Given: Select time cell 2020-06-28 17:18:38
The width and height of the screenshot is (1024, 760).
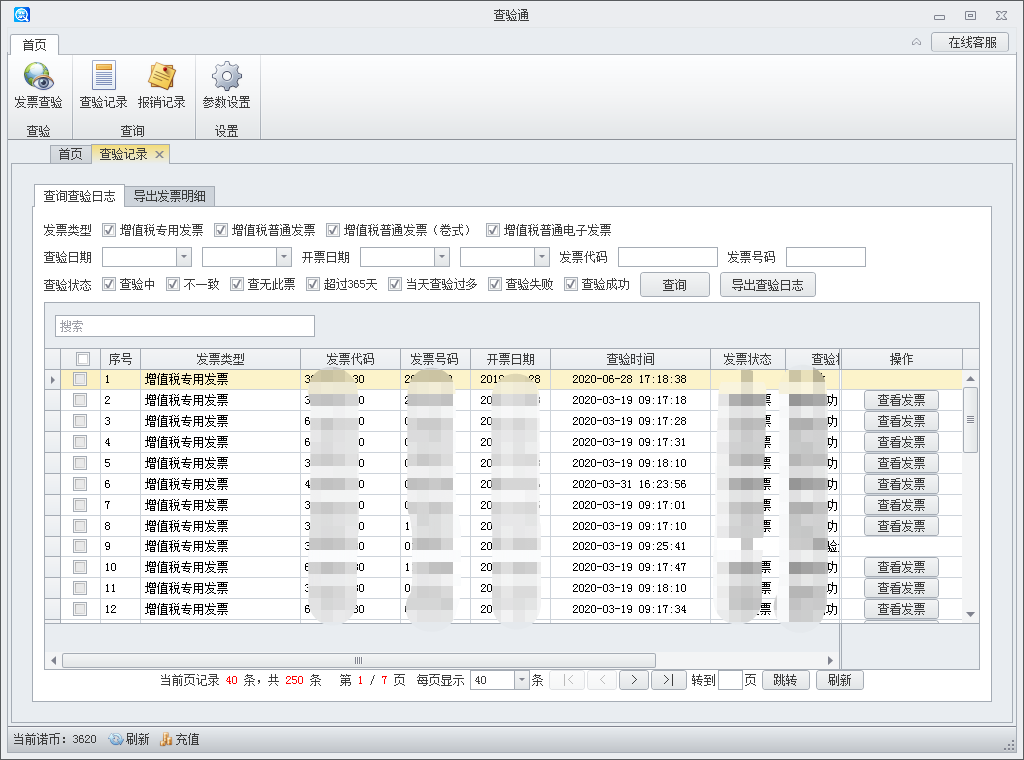Looking at the screenshot, I should click(x=630, y=379).
